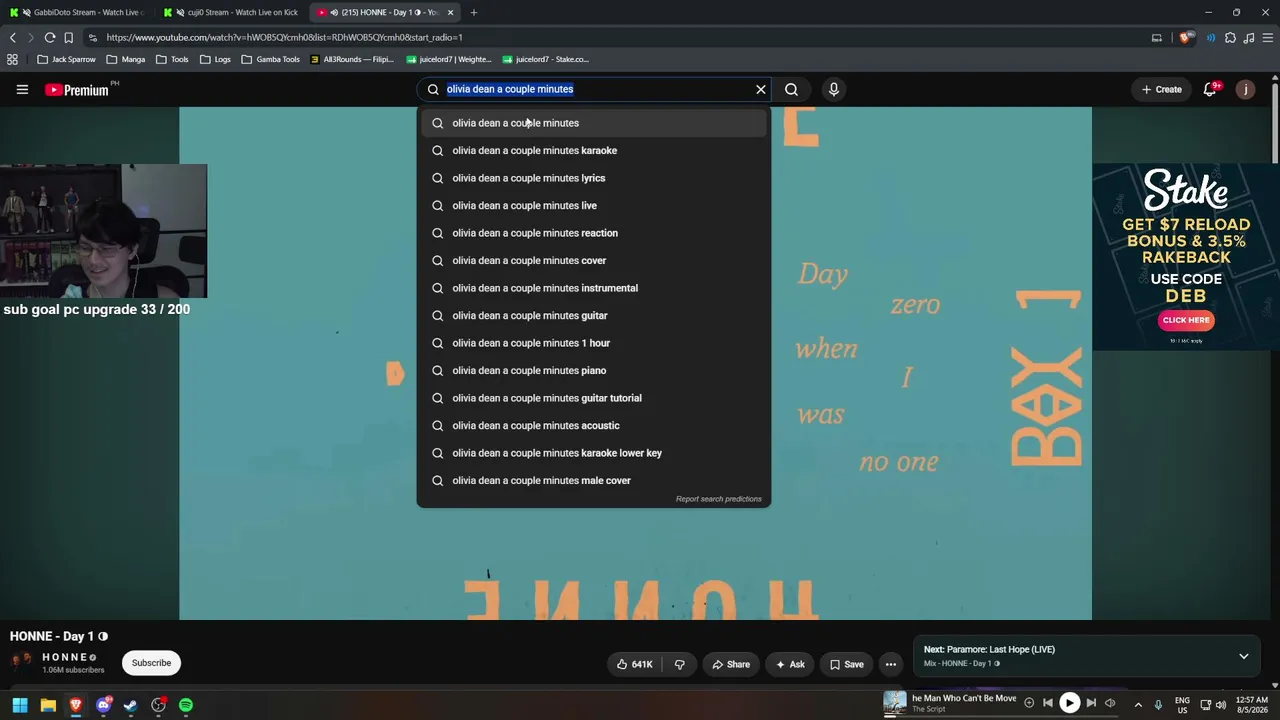Go back in browser history
The height and width of the screenshot is (720, 1280).
tap(12, 37)
